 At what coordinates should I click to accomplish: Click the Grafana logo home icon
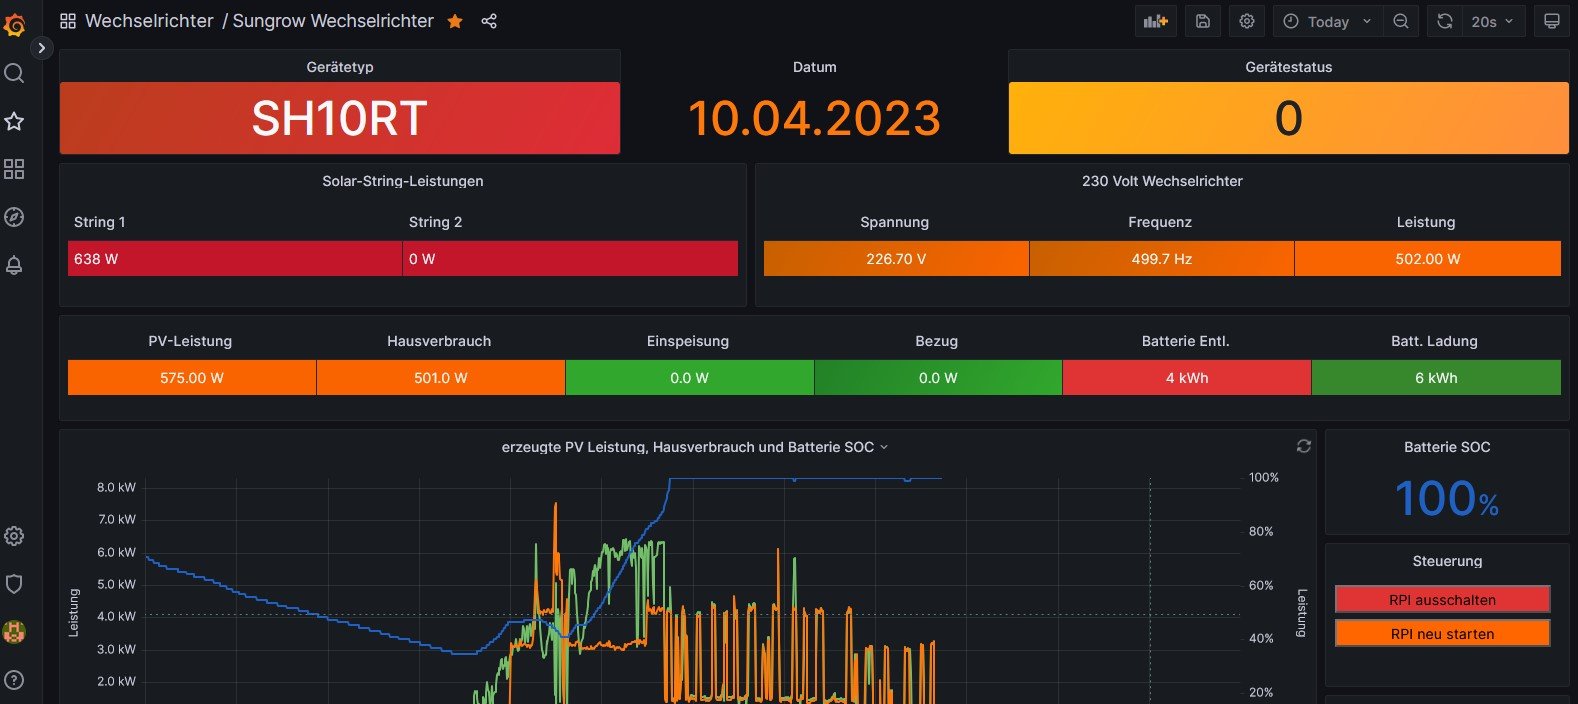tap(14, 24)
